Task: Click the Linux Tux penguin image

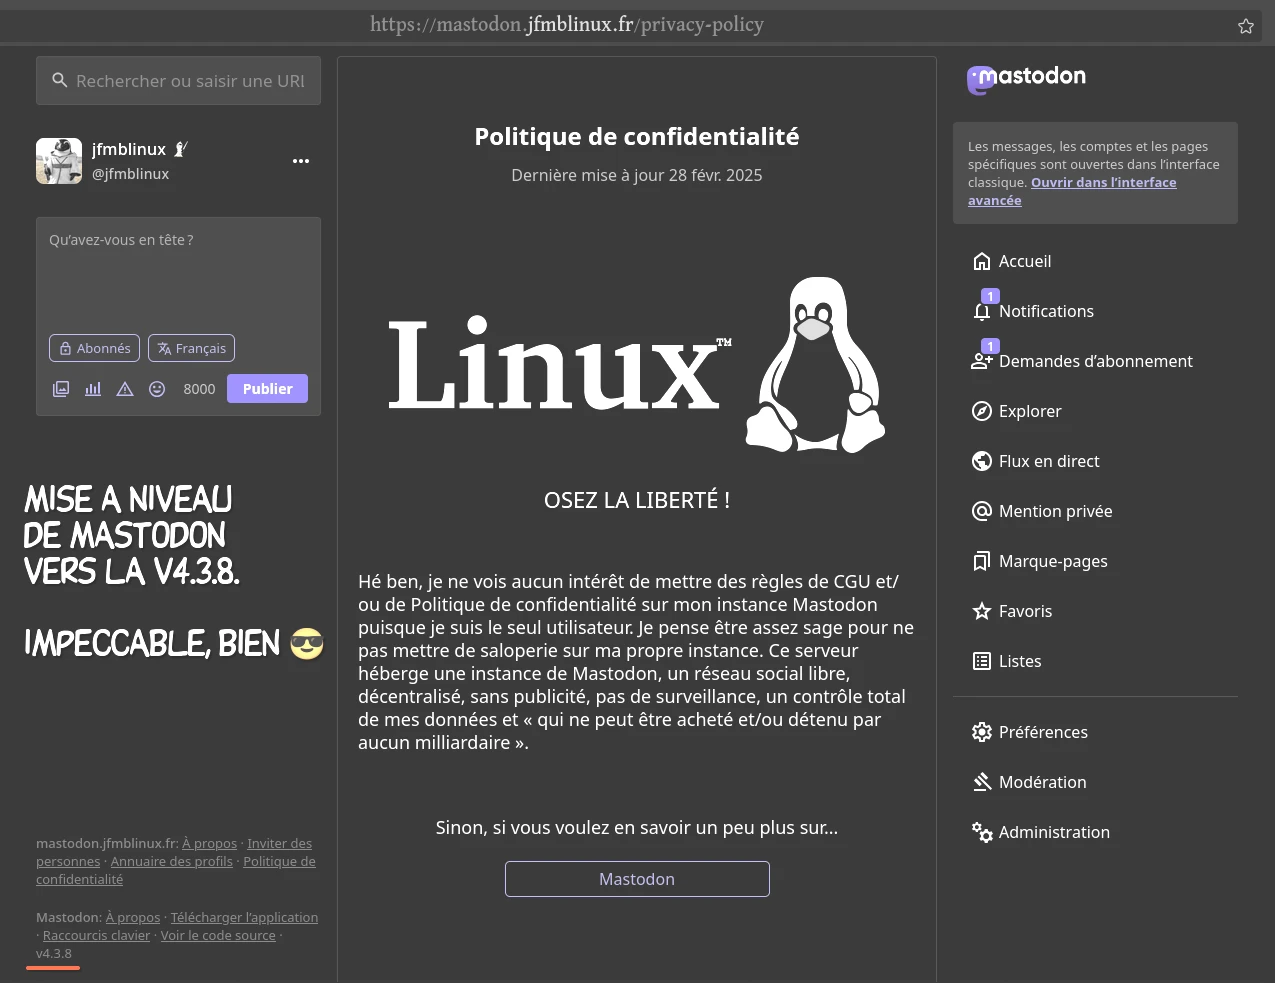Action: (x=816, y=365)
